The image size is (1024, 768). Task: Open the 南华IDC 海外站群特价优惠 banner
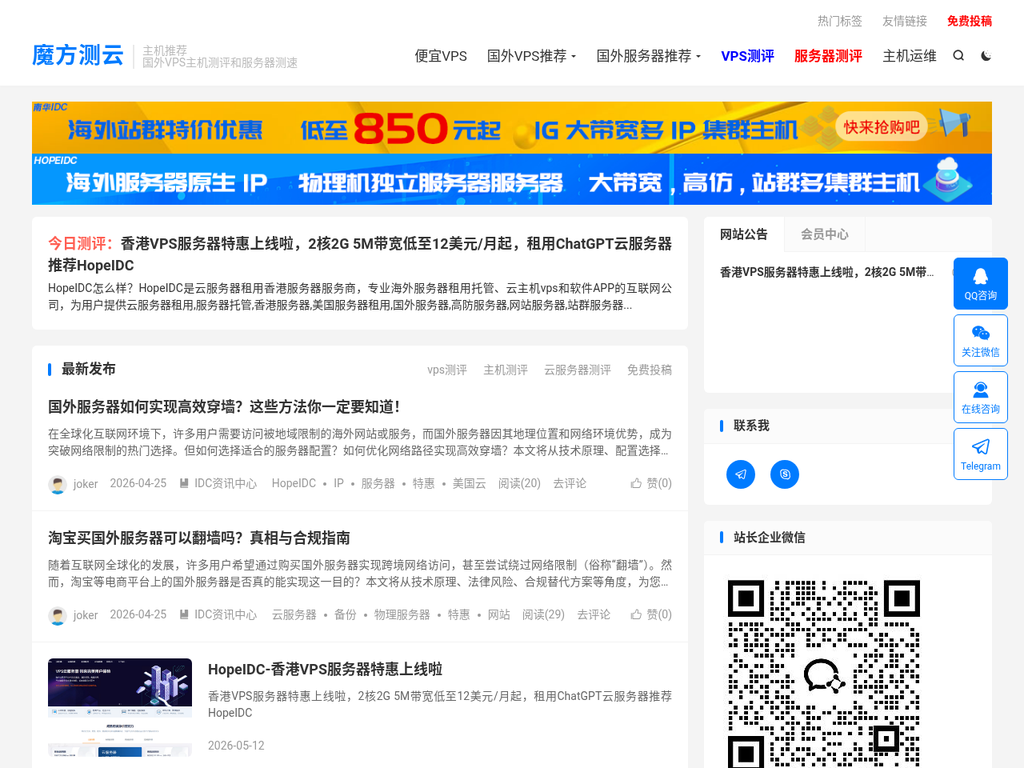point(512,127)
